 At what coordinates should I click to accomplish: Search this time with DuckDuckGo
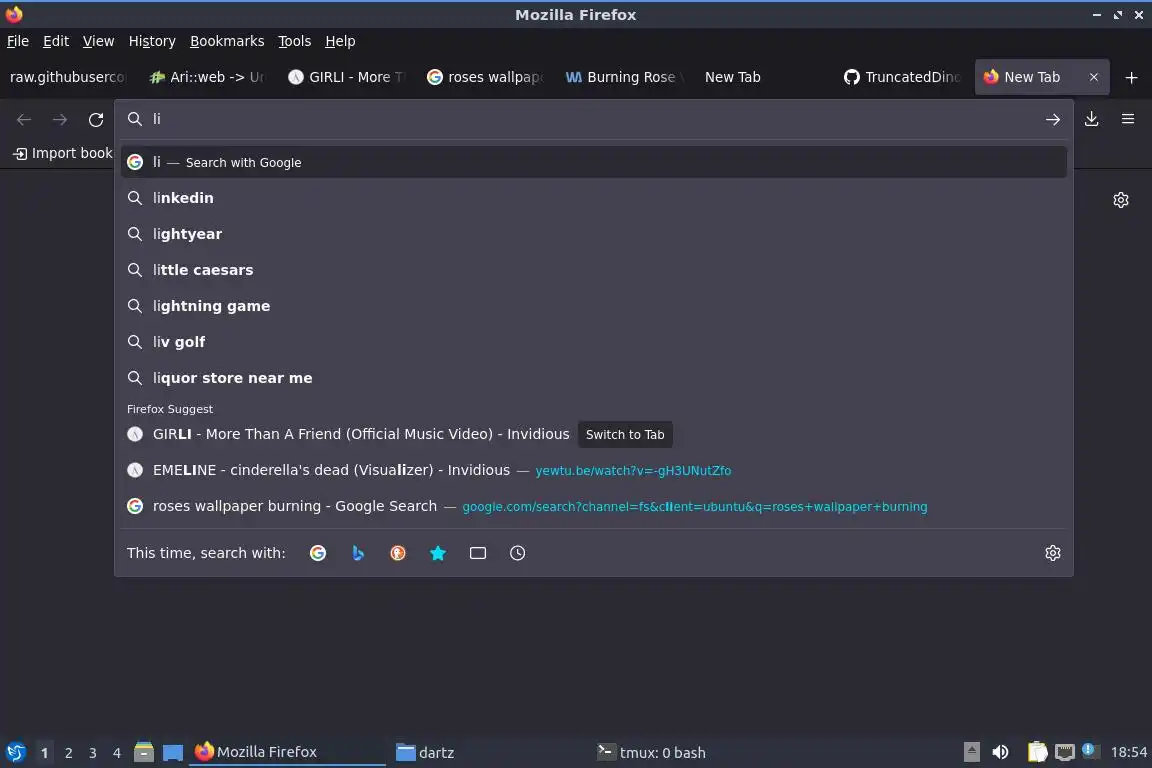click(x=397, y=553)
